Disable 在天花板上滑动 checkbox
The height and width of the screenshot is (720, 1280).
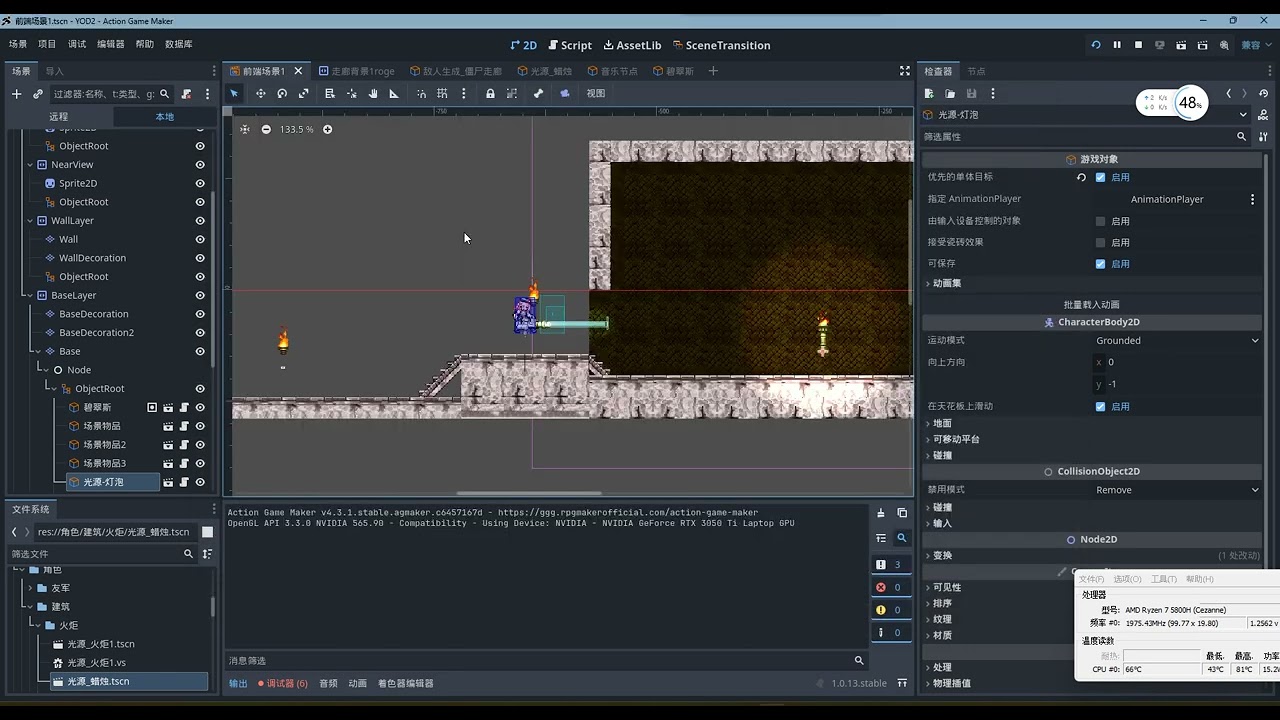click(x=1100, y=407)
